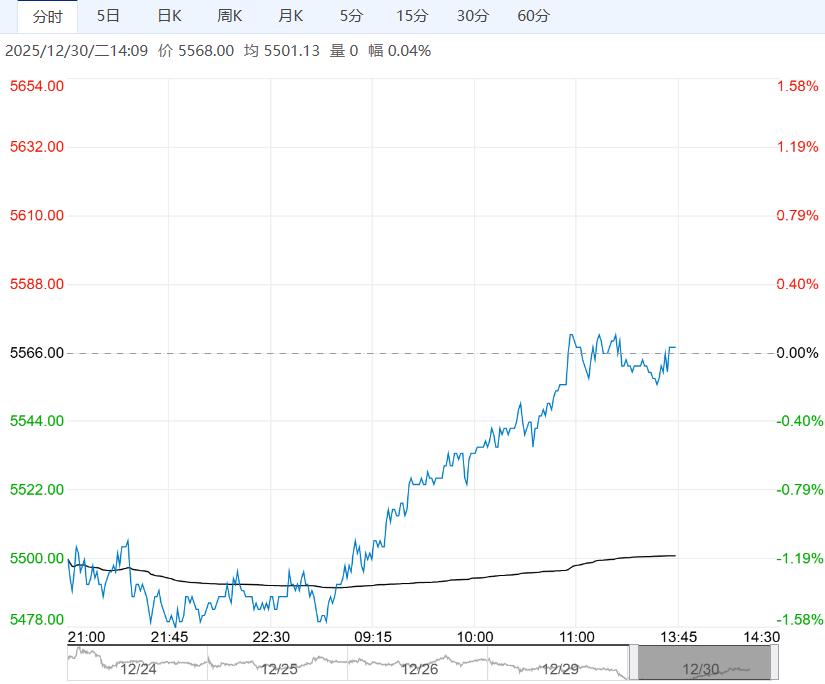Click the left handle of range slider

point(633,662)
